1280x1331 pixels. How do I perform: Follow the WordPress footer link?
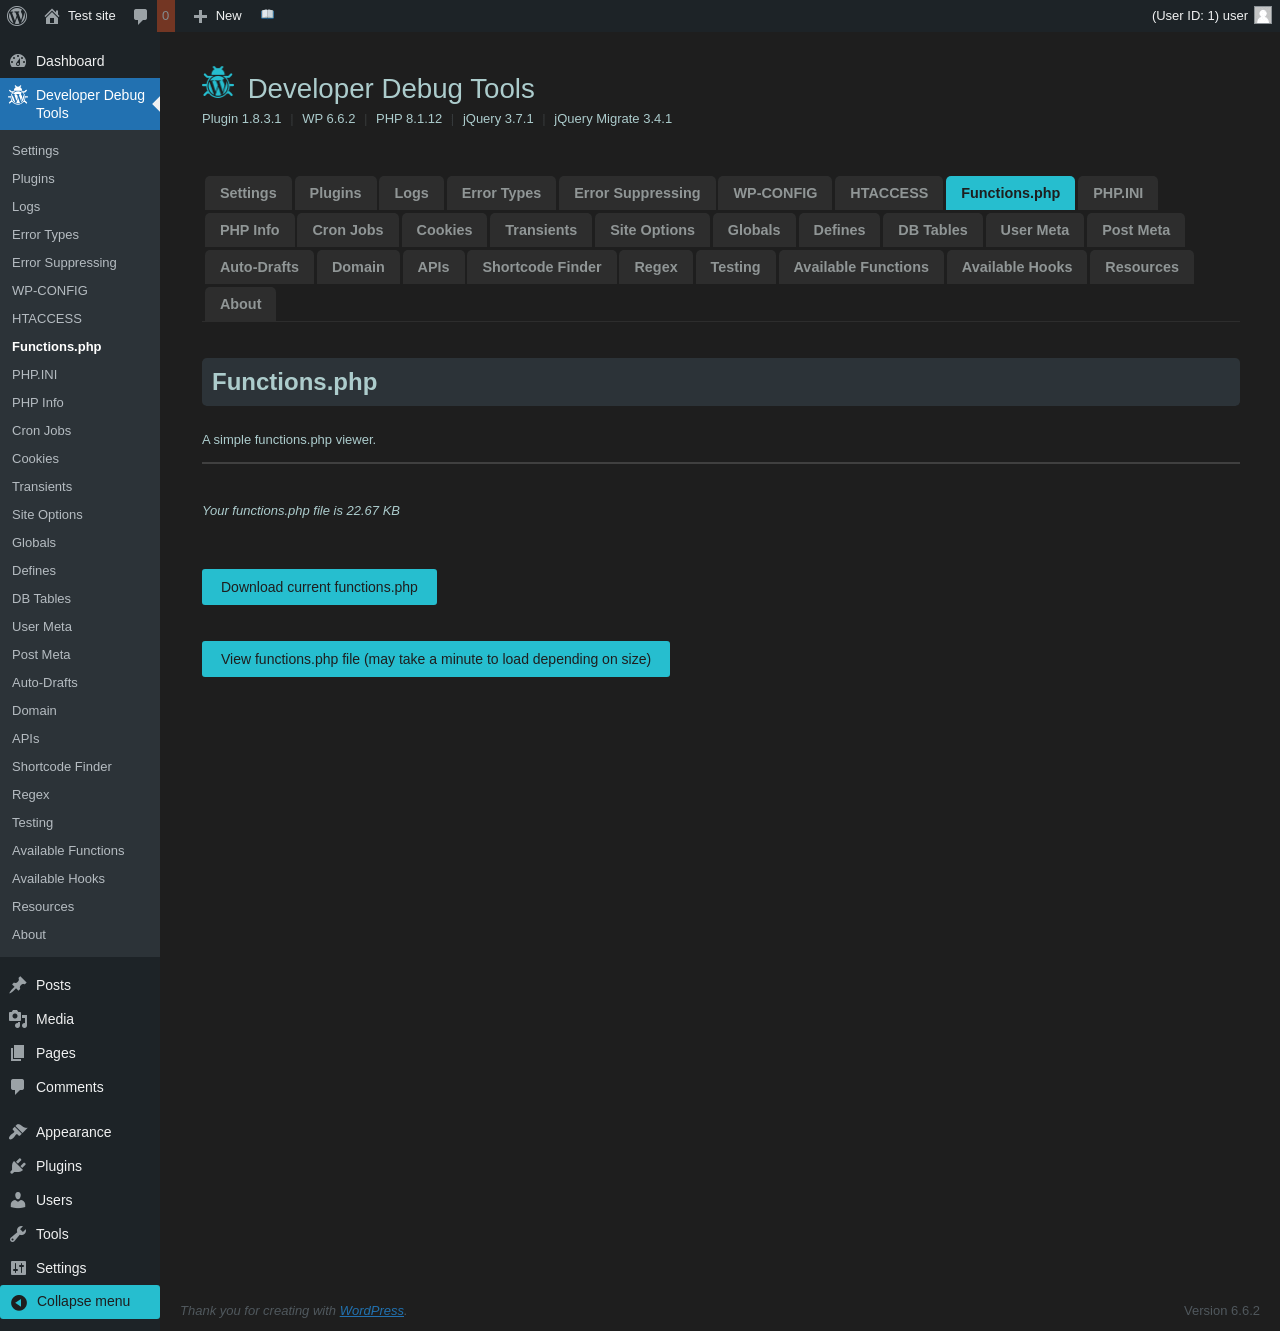371,1310
